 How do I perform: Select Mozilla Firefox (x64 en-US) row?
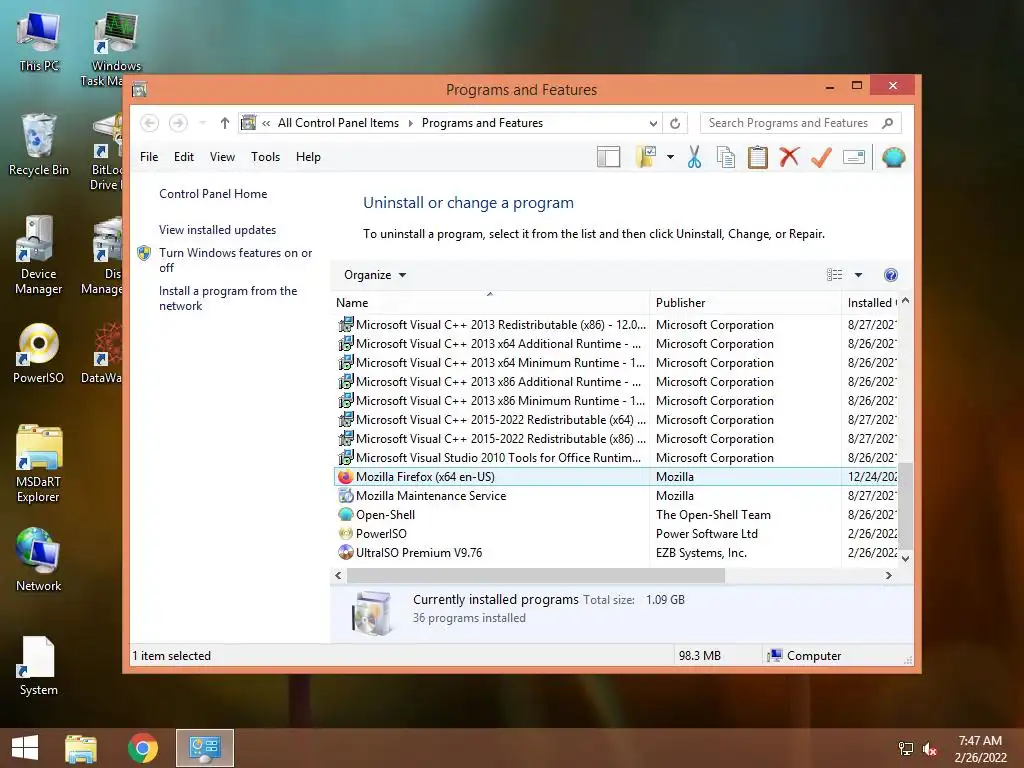click(615, 477)
